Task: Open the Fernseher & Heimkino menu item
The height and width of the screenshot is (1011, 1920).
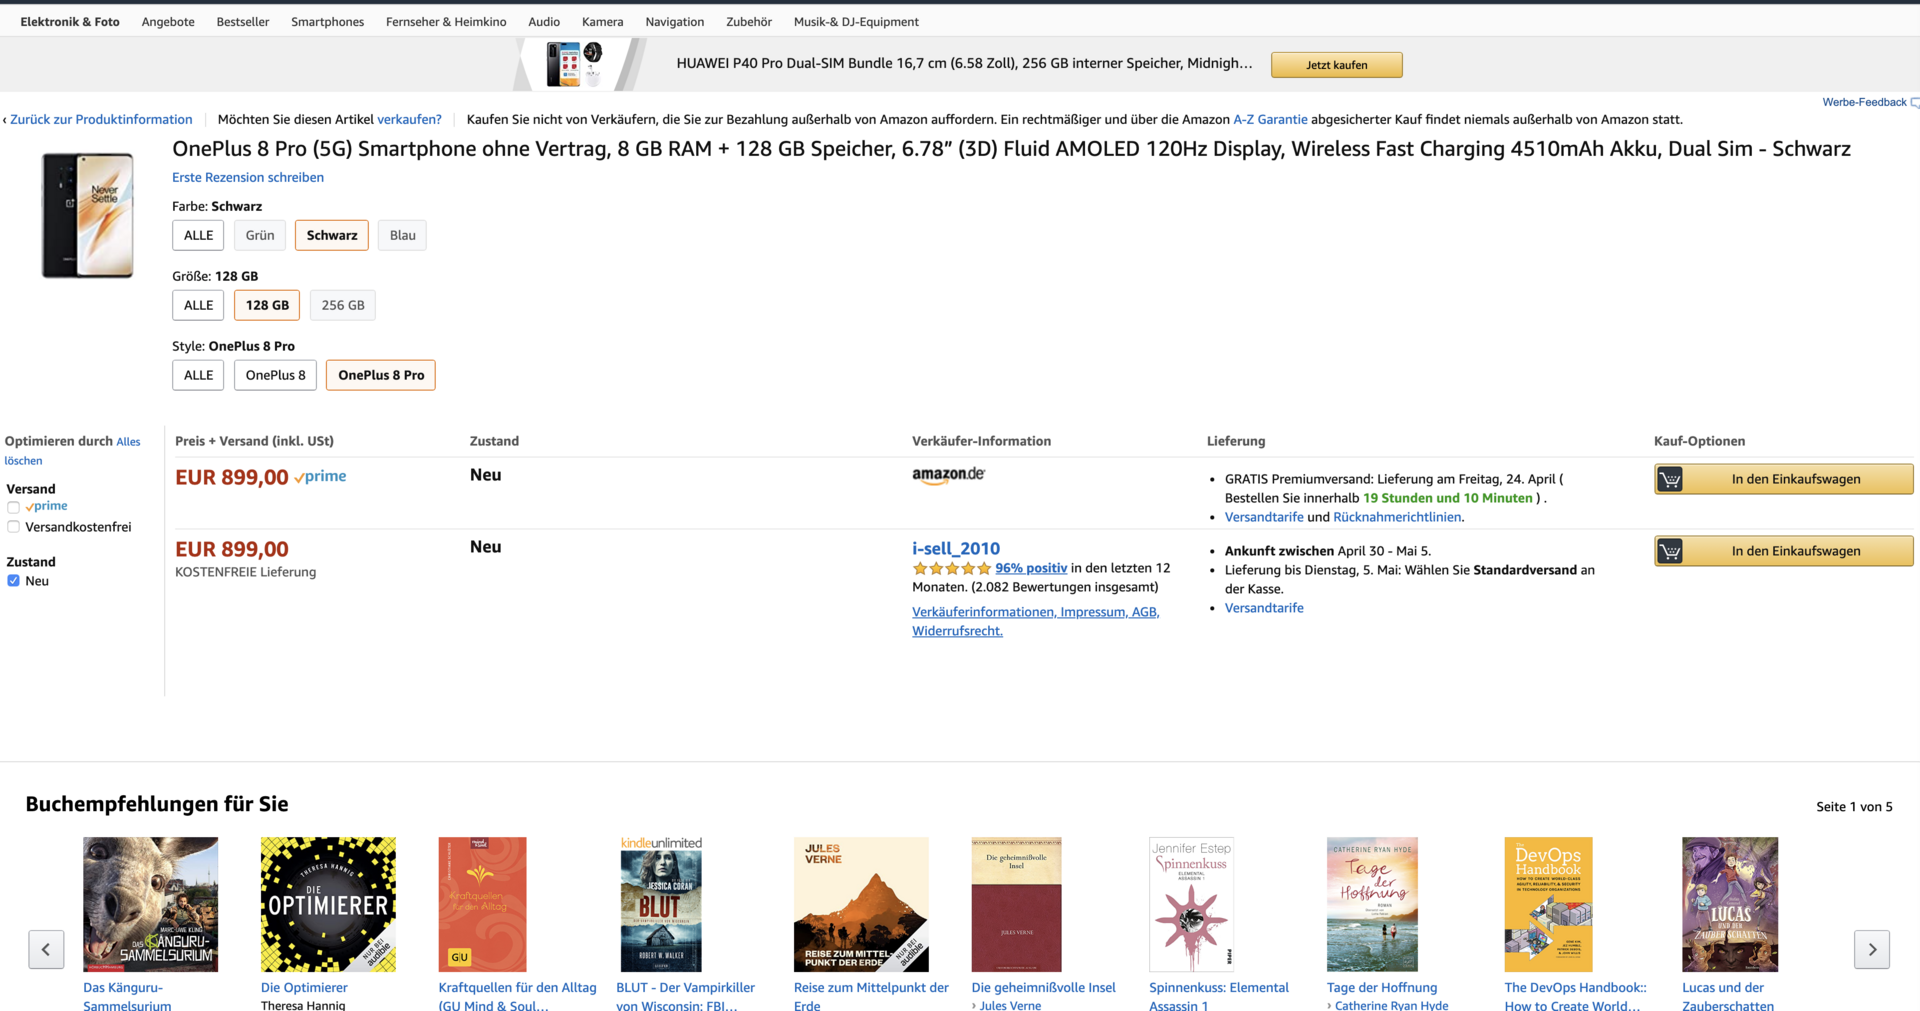Action: click(x=446, y=22)
